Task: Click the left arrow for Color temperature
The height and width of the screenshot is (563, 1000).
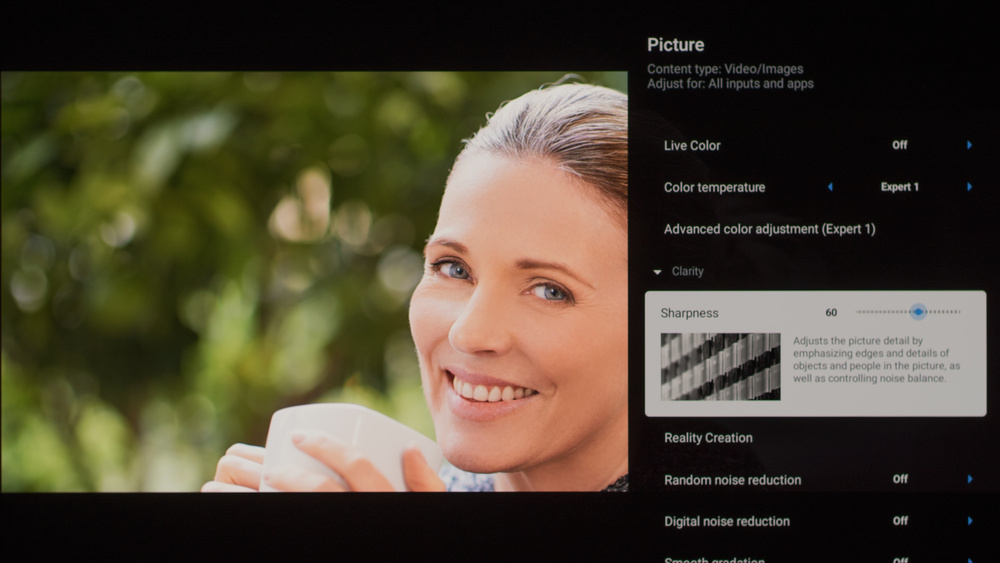Action: [x=830, y=187]
